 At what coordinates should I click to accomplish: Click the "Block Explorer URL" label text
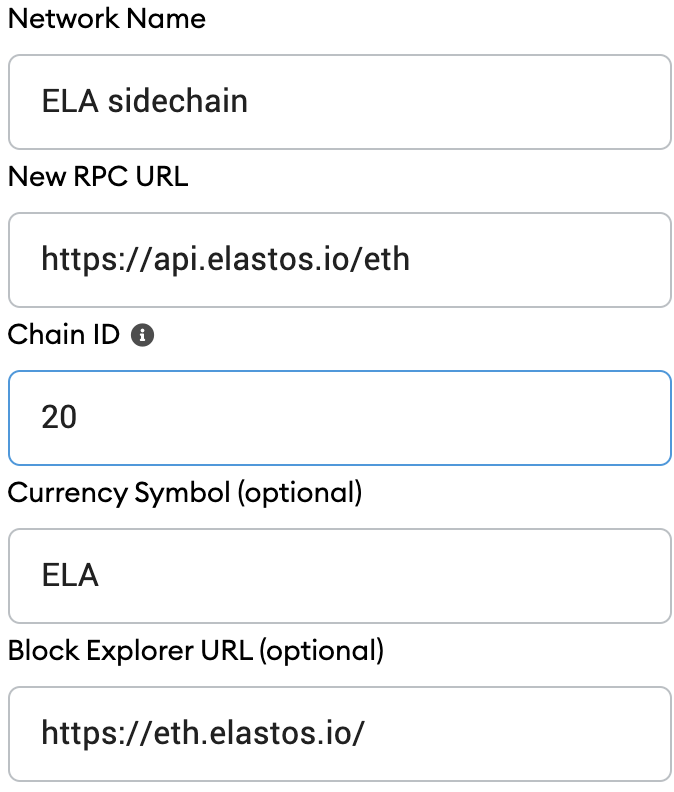point(130,651)
